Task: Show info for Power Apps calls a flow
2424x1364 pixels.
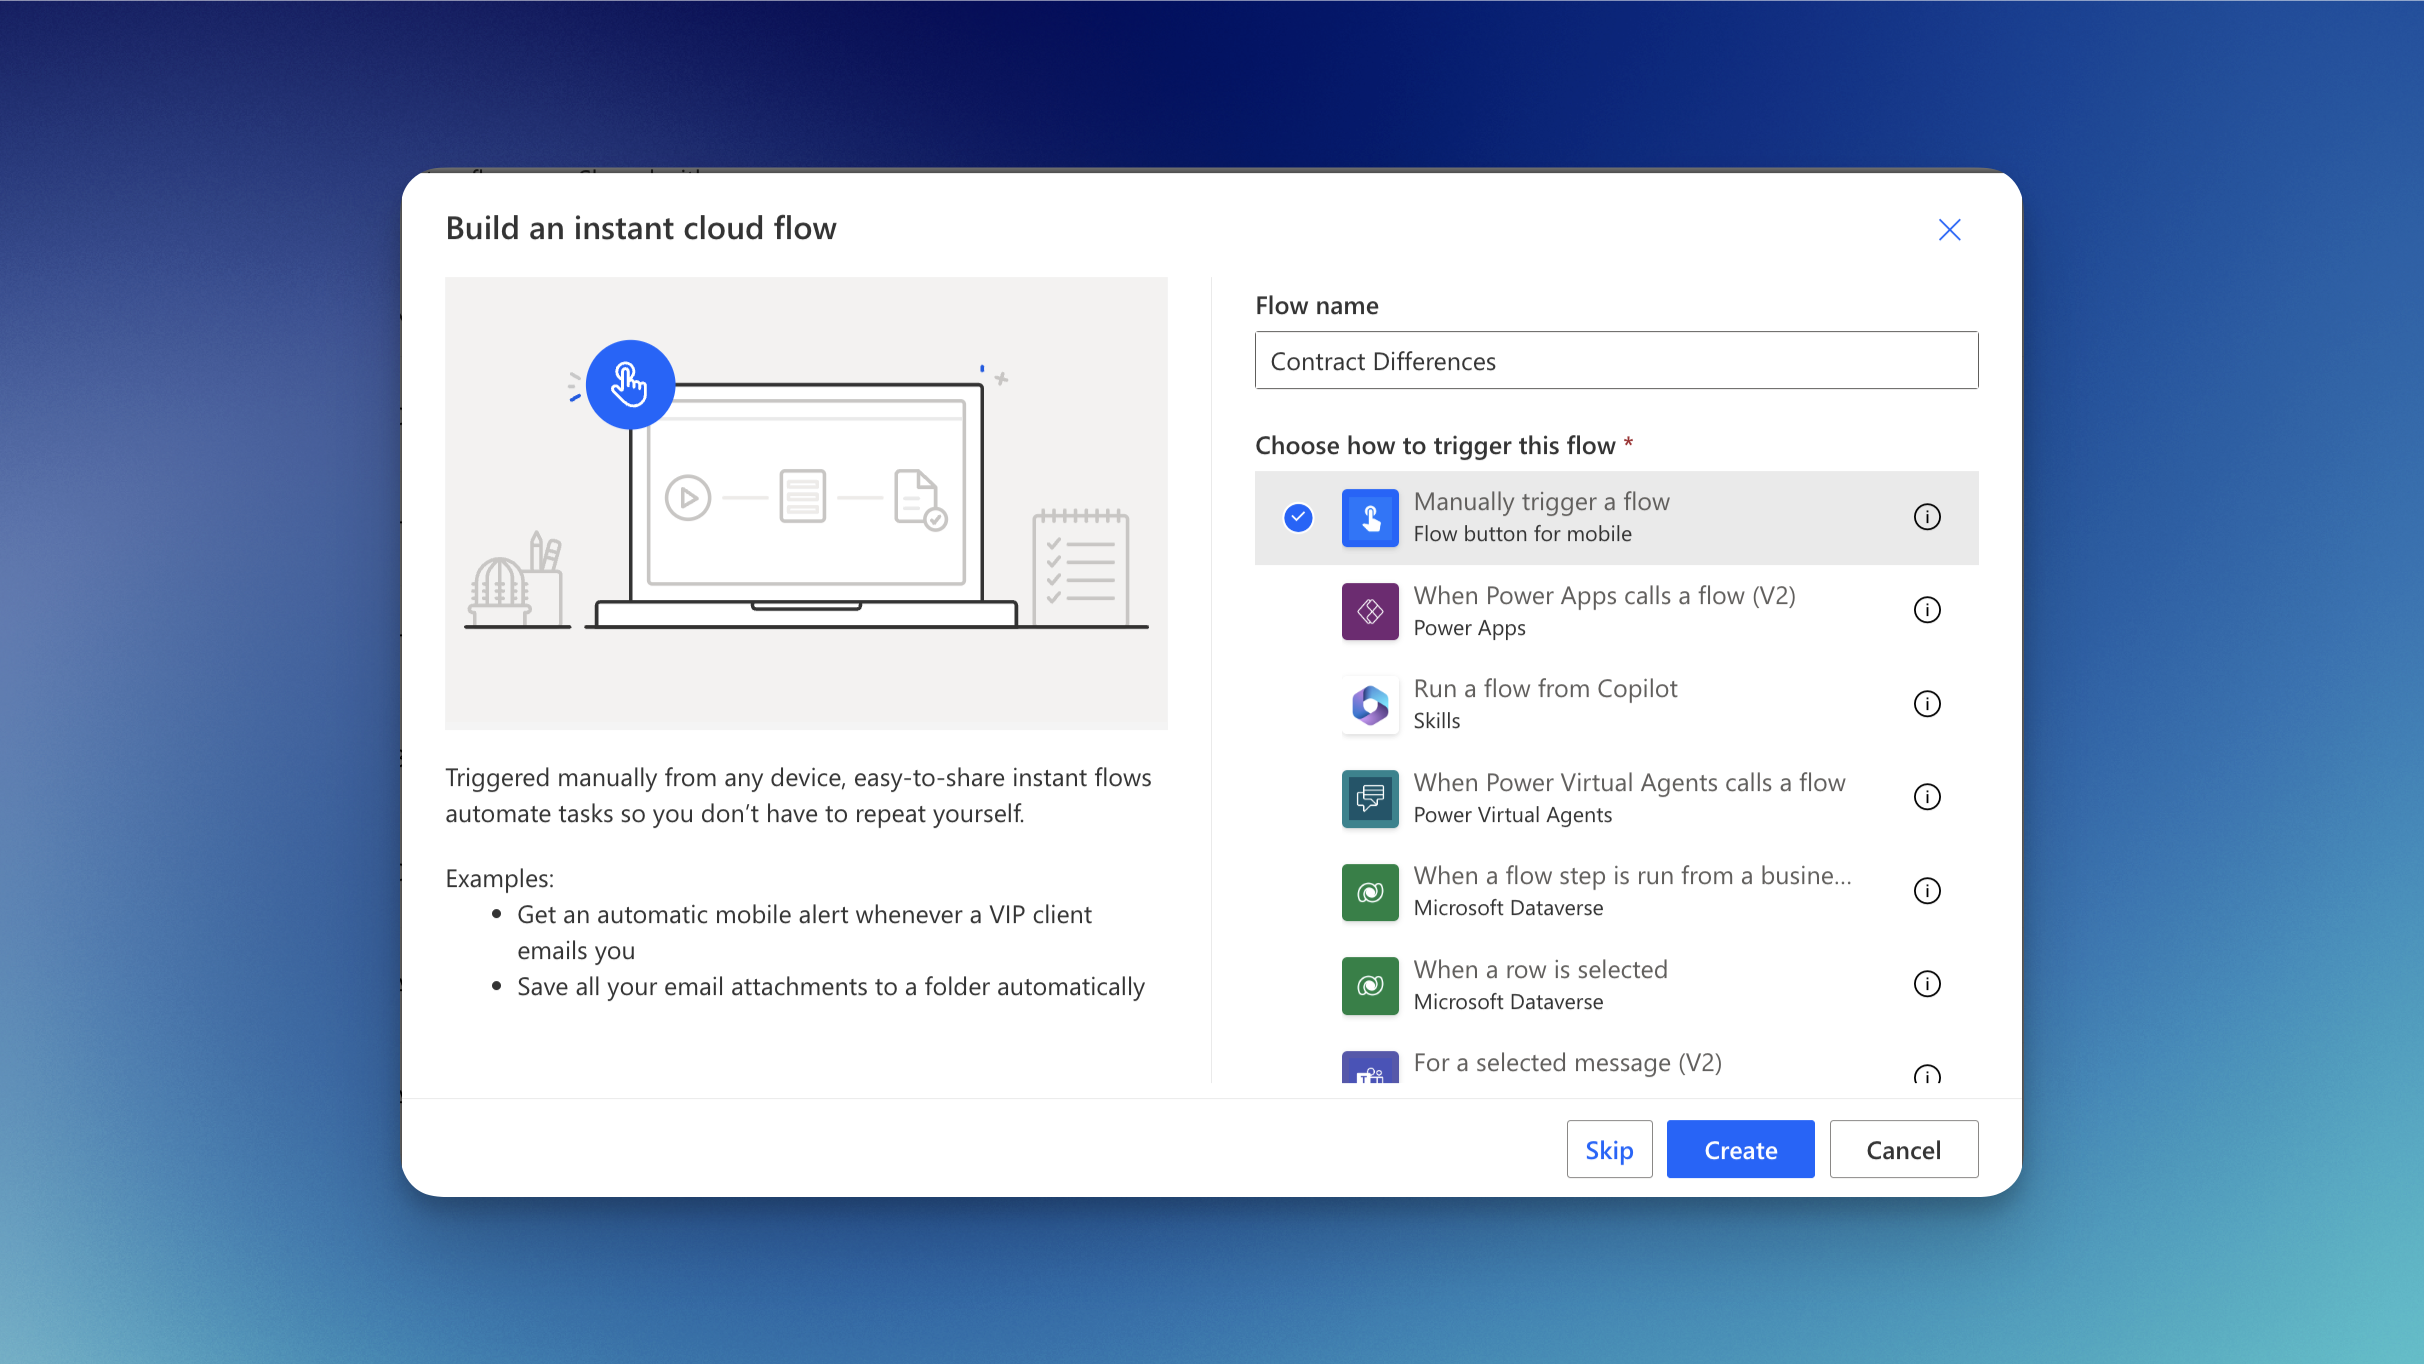Action: pyautogui.click(x=1926, y=610)
